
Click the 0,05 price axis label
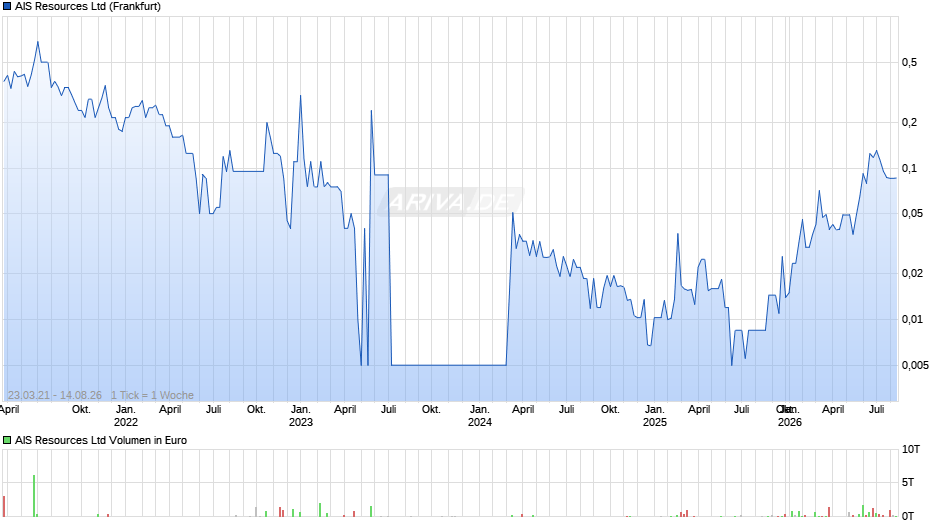(x=912, y=214)
